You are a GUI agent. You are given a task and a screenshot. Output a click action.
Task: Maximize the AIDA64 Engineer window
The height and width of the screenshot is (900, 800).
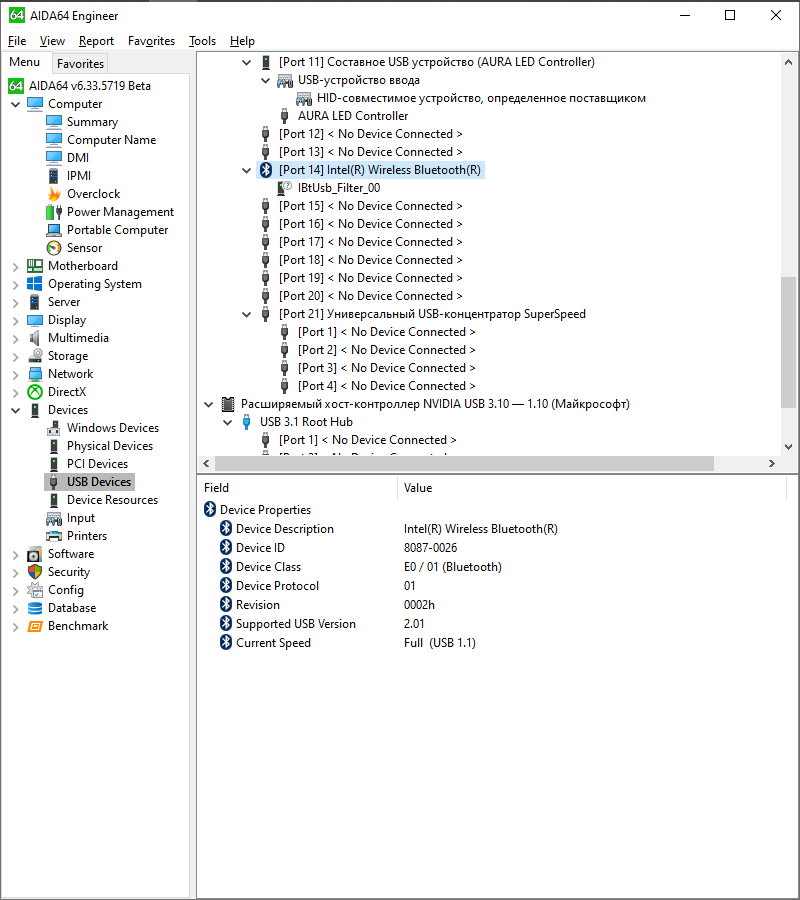coord(730,15)
